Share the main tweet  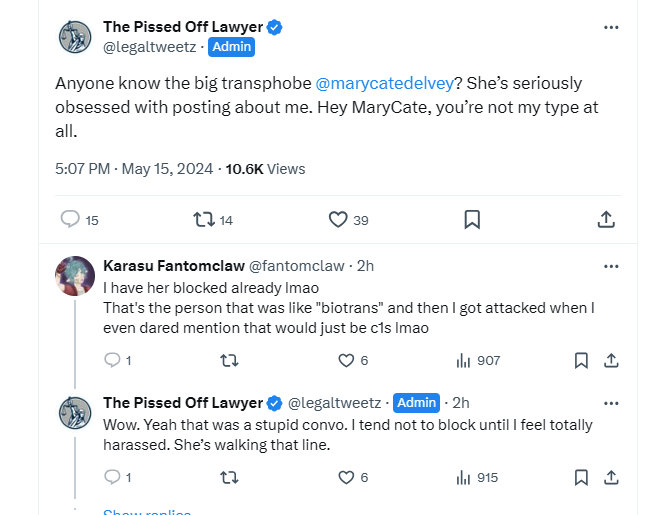[x=606, y=220]
